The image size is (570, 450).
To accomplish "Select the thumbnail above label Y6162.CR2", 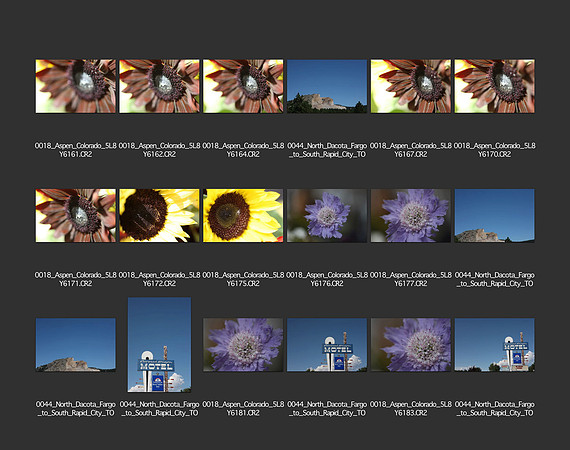I will tap(159, 86).
